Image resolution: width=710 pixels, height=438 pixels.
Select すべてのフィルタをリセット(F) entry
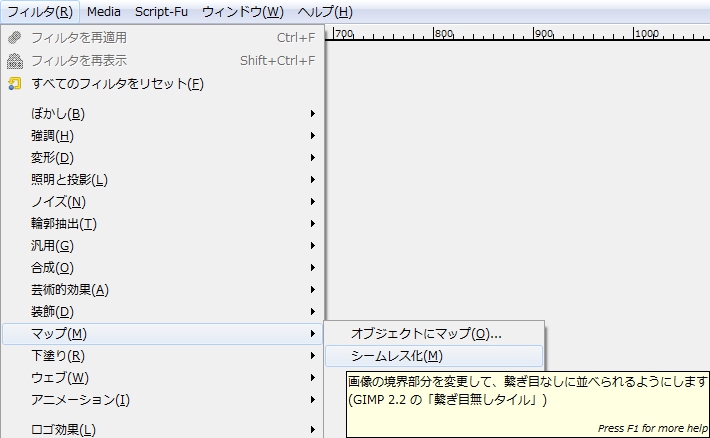point(162,84)
